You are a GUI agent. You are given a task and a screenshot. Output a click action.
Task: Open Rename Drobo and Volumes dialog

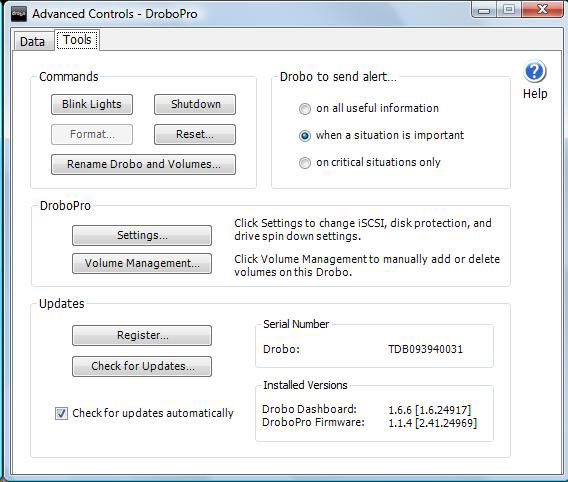coord(143,164)
